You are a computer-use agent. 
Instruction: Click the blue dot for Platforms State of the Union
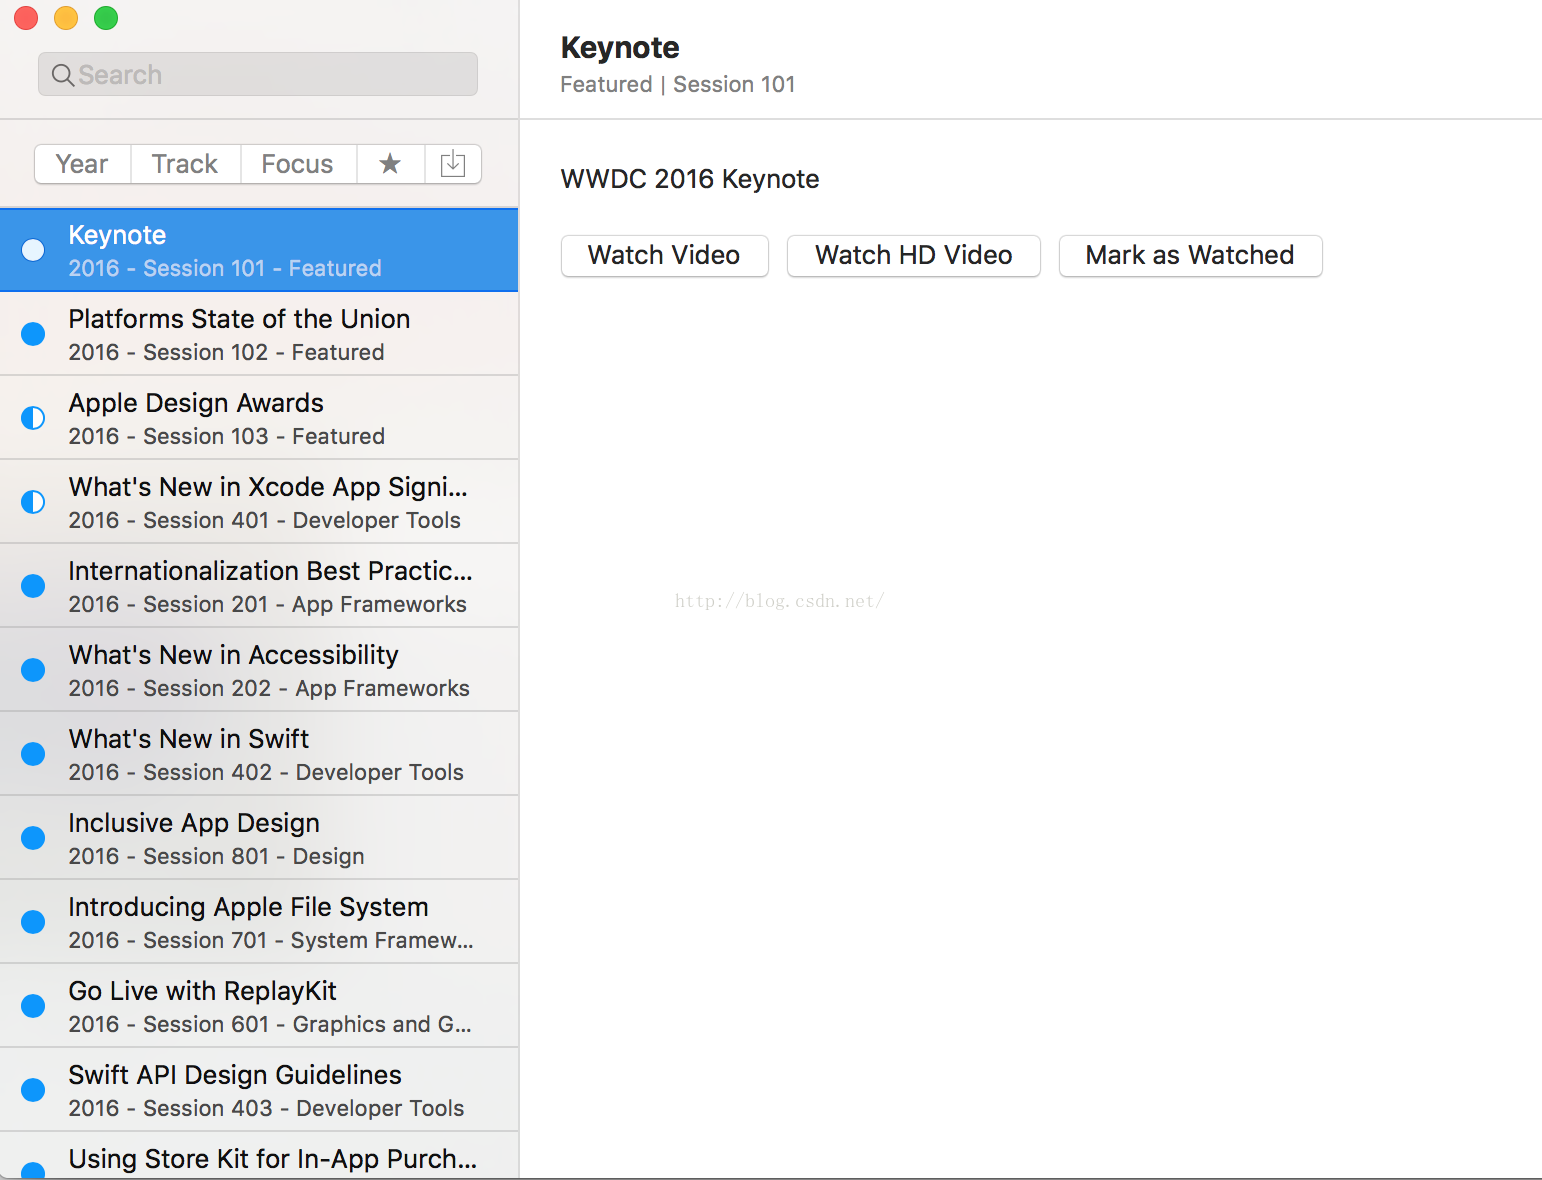33,334
